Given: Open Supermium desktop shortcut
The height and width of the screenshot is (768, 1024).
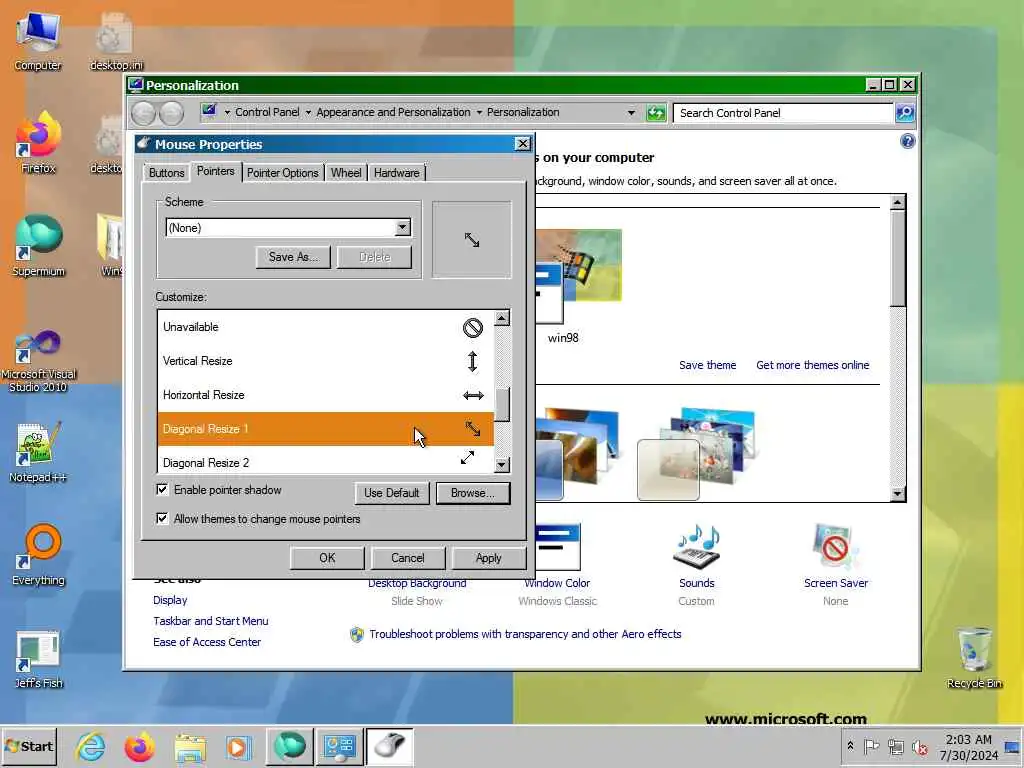Looking at the screenshot, I should [38, 246].
